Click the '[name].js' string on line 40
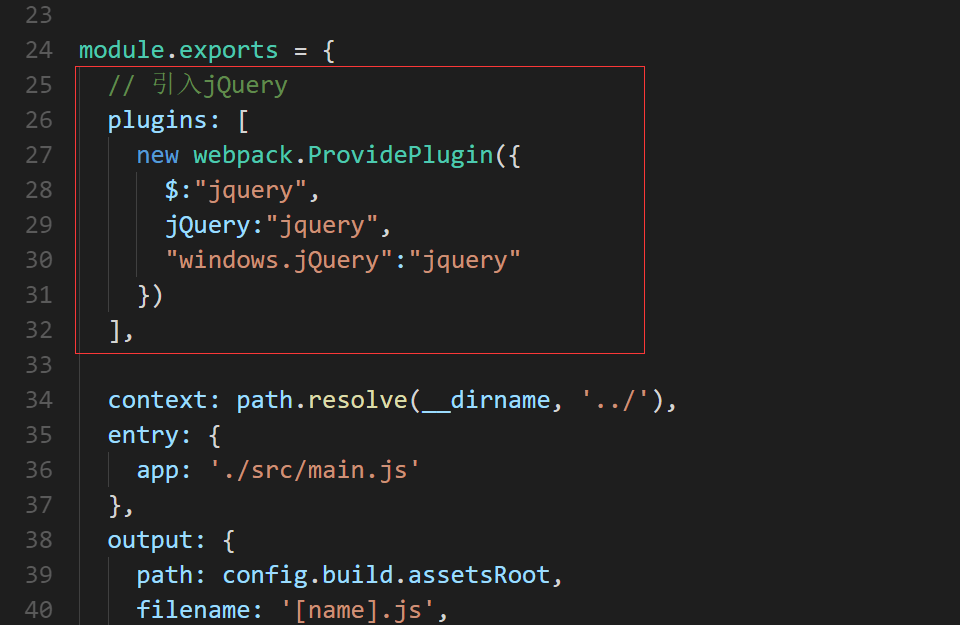This screenshot has width=960, height=625. point(358,610)
